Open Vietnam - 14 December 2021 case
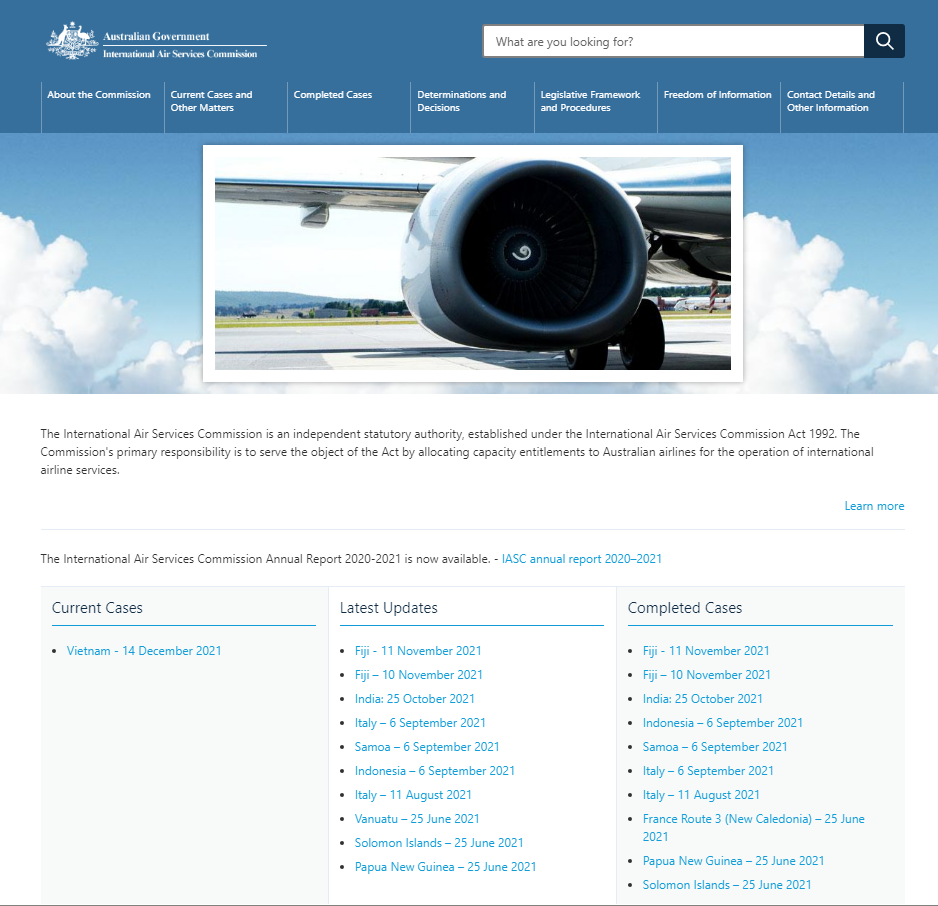 click(x=144, y=651)
